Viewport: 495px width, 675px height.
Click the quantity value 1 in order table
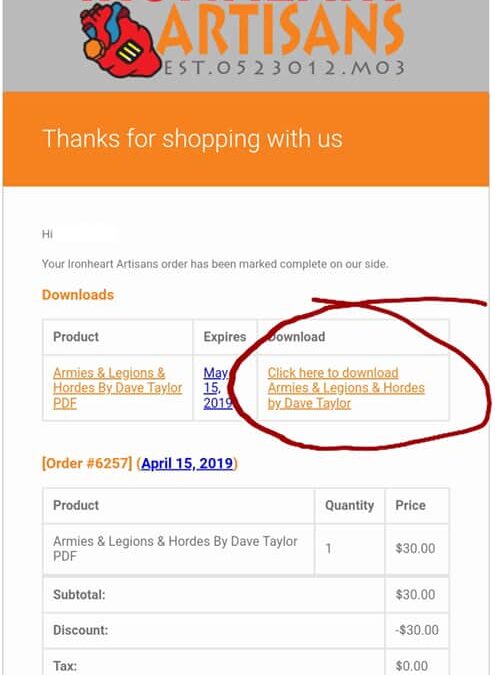[x=328, y=548]
